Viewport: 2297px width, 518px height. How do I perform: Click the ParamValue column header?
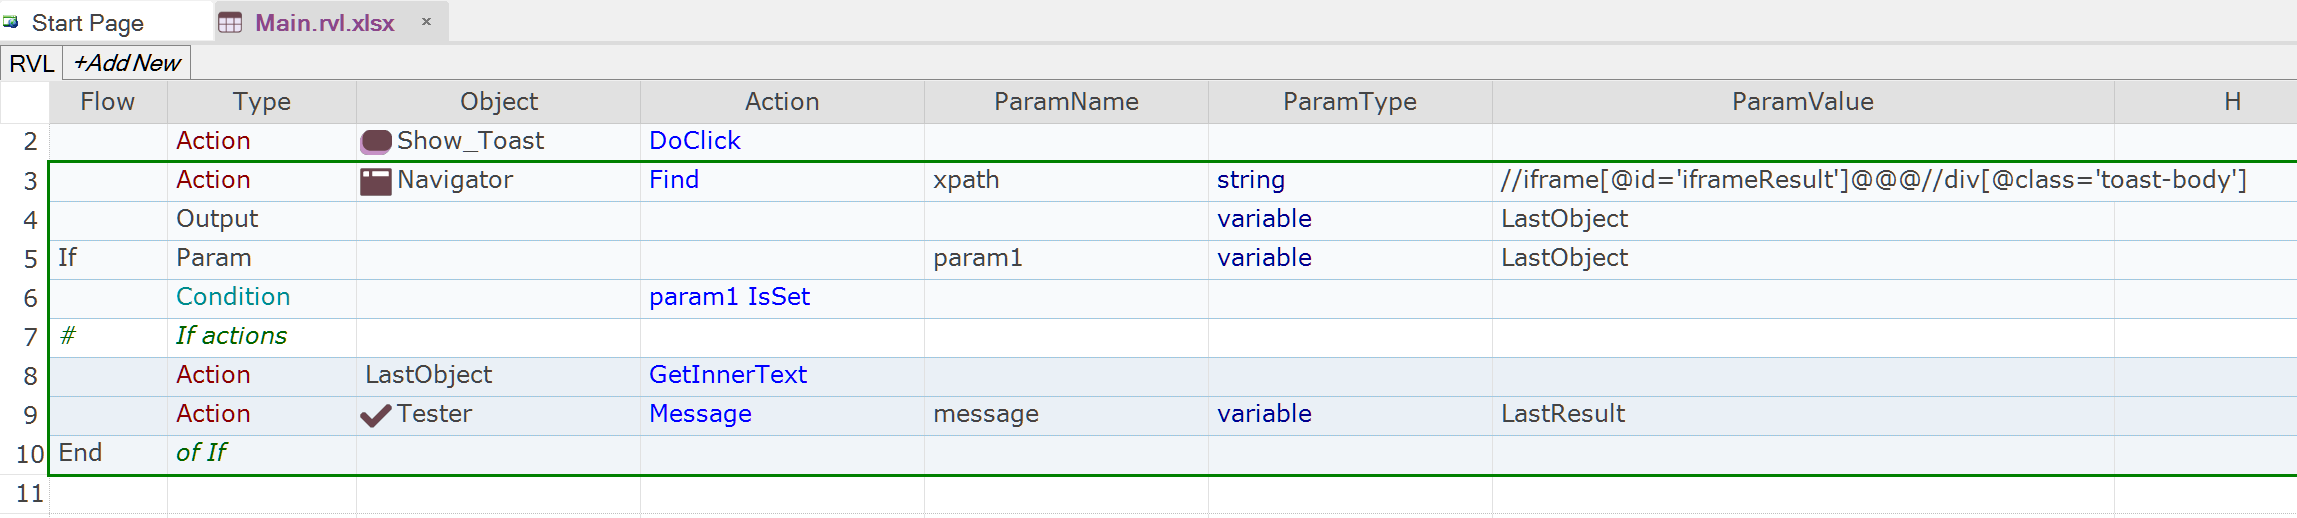tap(1802, 102)
